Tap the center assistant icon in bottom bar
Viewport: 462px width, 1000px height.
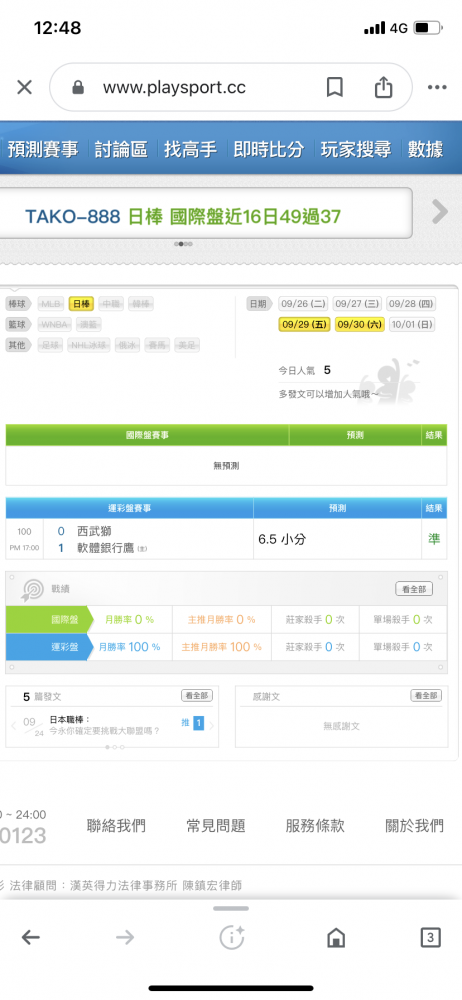click(231, 937)
